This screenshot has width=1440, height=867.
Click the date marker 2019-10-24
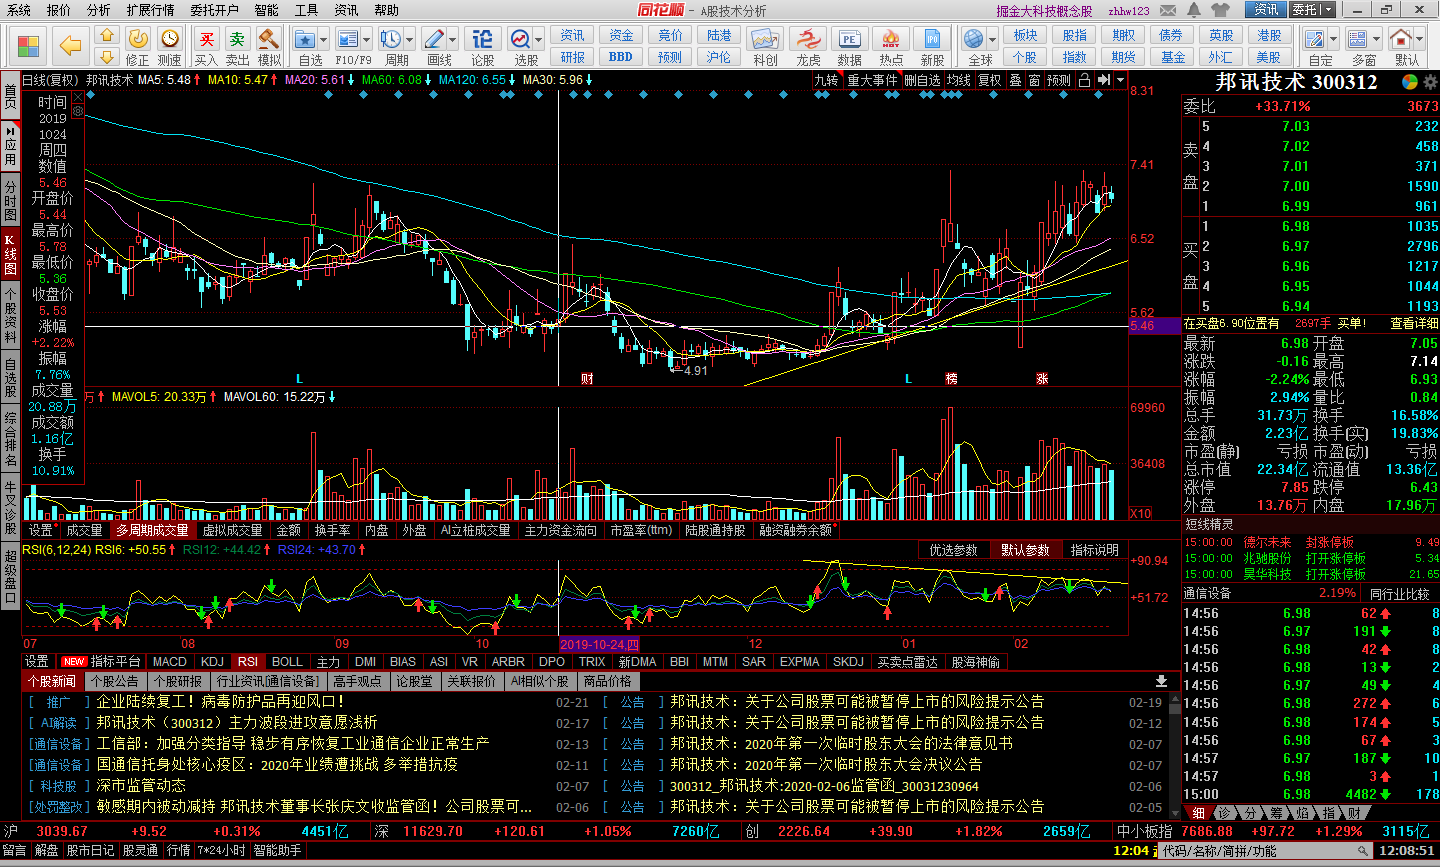pyautogui.click(x=599, y=645)
